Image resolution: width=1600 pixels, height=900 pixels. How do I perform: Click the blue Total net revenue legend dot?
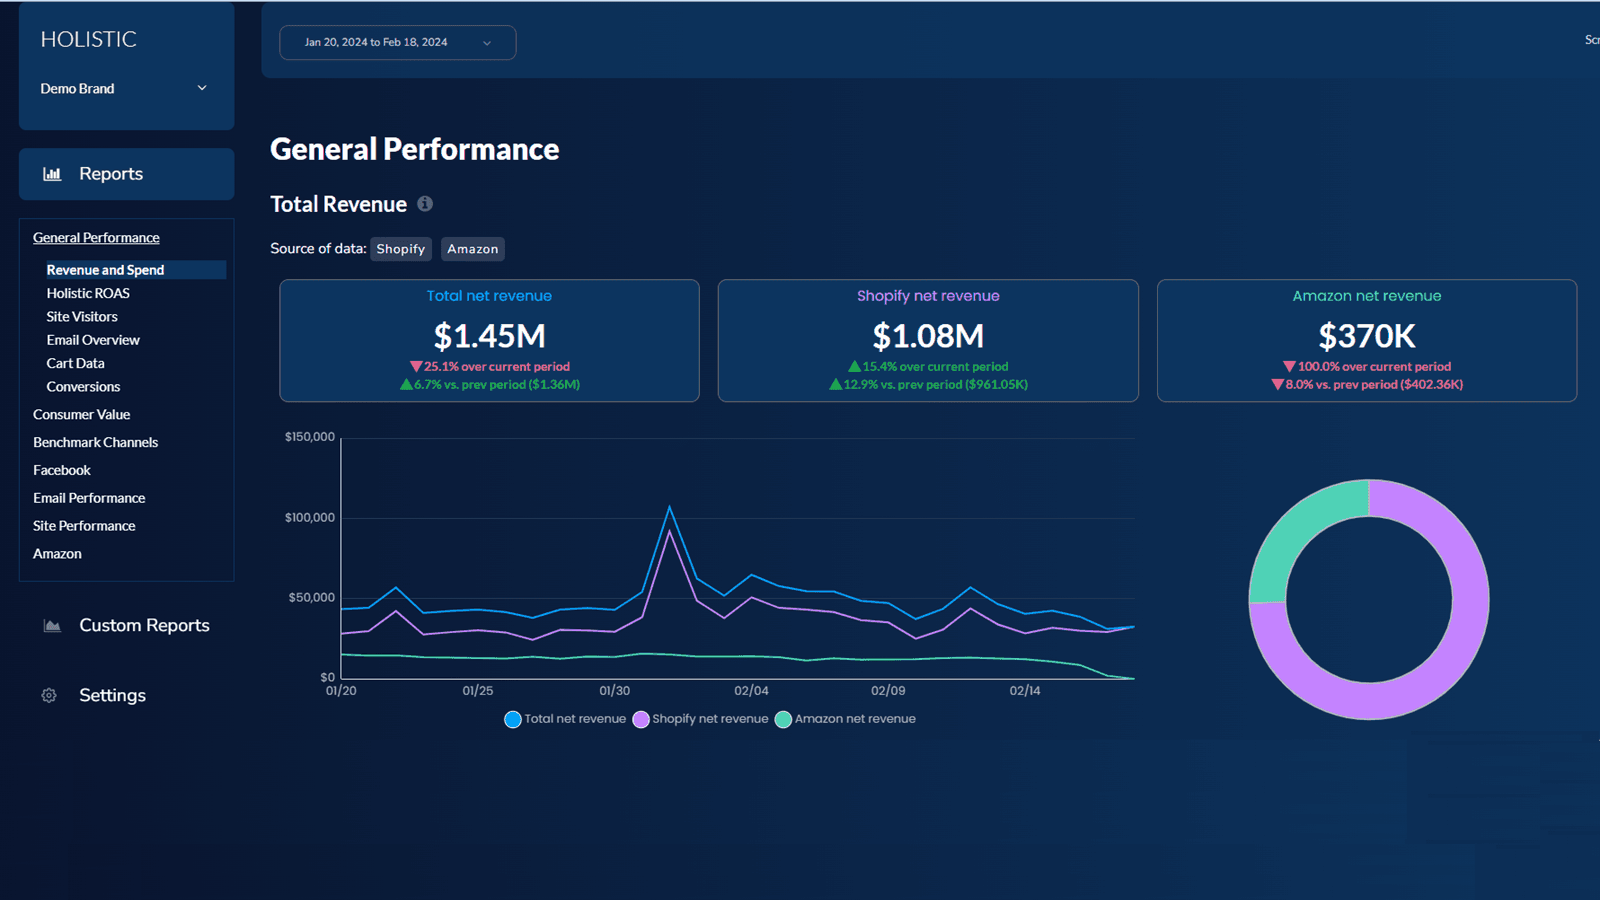tap(512, 719)
